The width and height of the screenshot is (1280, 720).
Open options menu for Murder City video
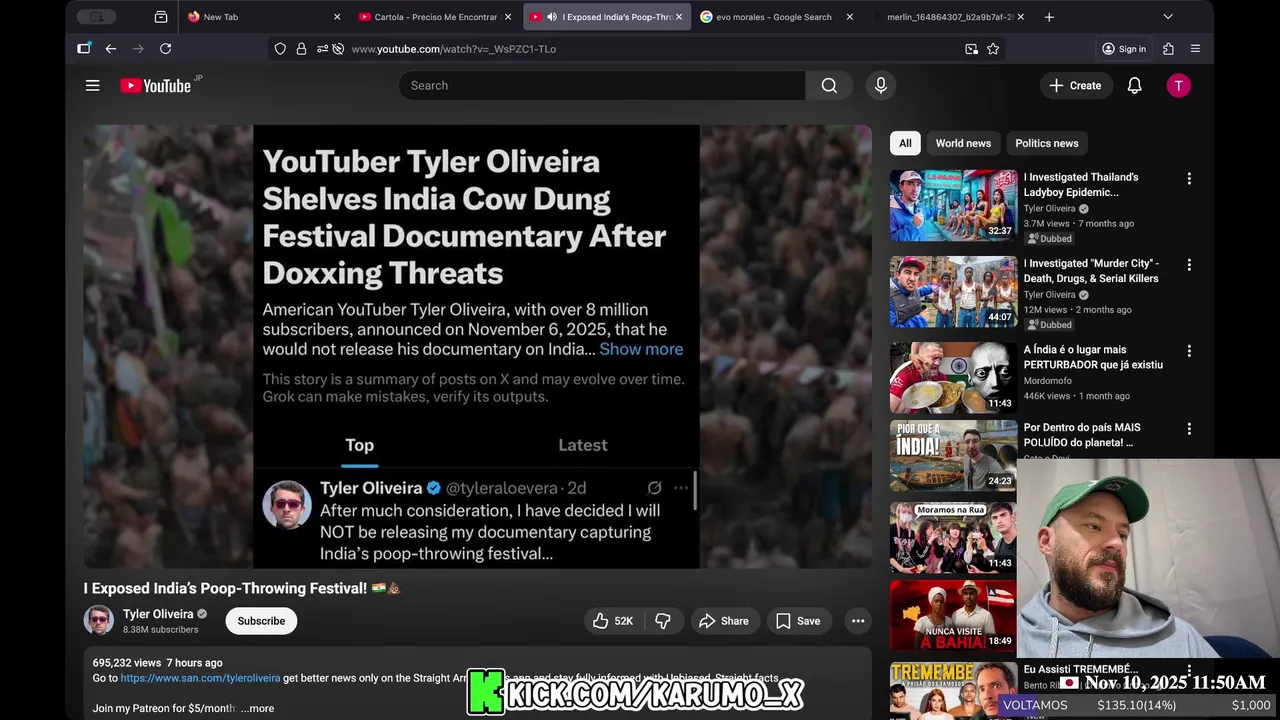pos(1189,265)
